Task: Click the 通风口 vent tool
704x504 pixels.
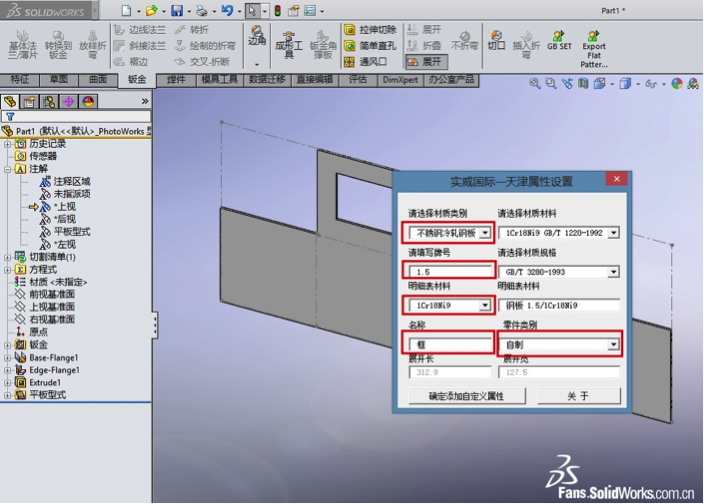Action: pos(371,61)
